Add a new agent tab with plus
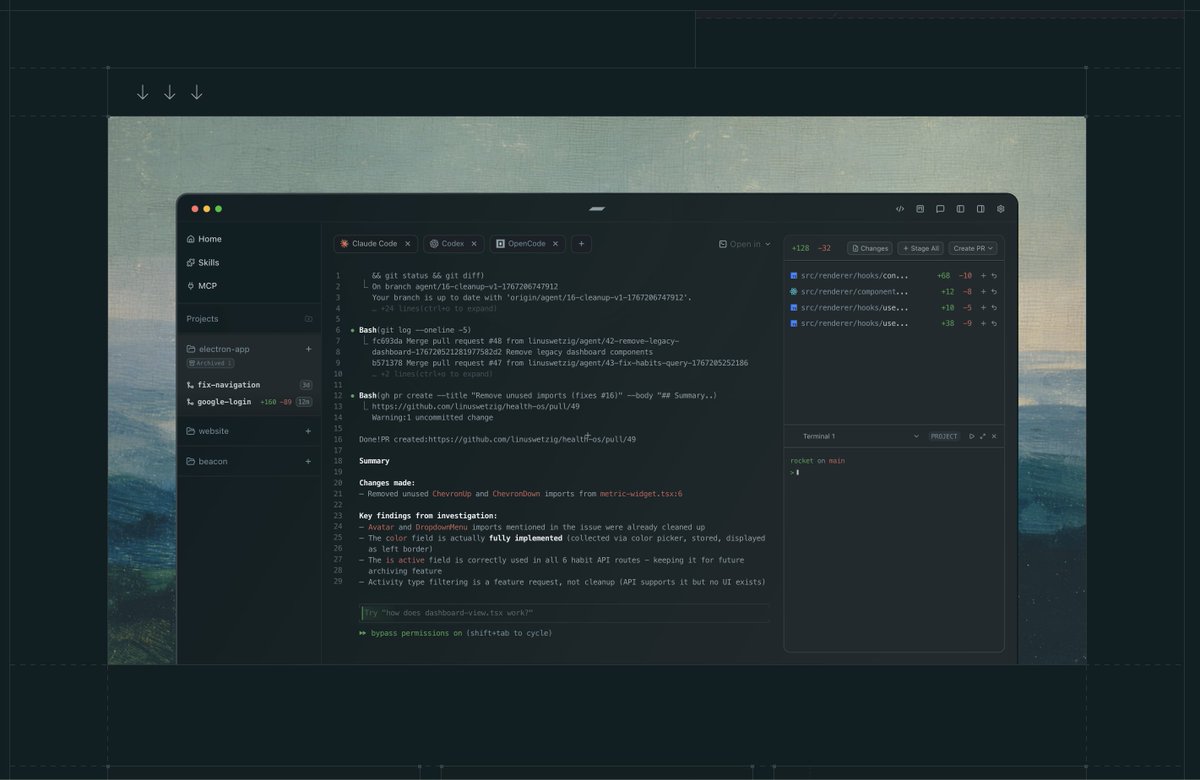 tap(581, 243)
